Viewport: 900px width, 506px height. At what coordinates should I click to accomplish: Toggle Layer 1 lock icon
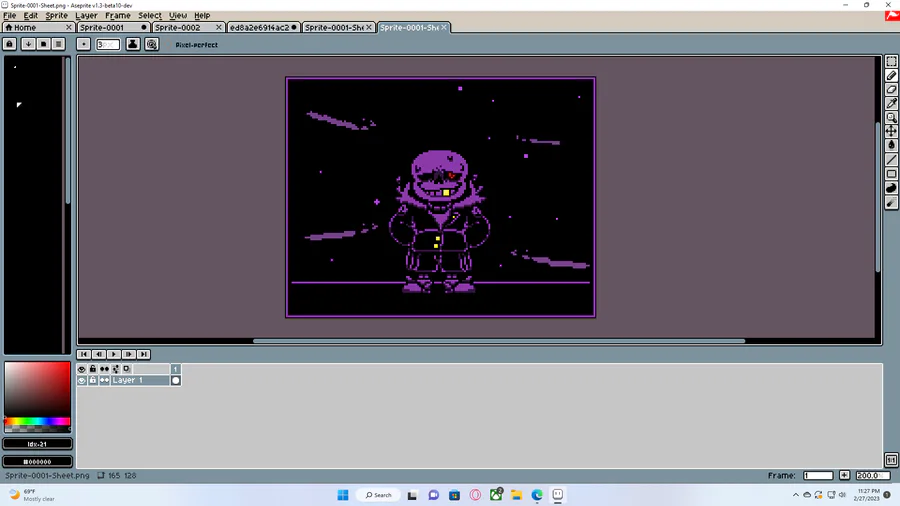[x=93, y=380]
